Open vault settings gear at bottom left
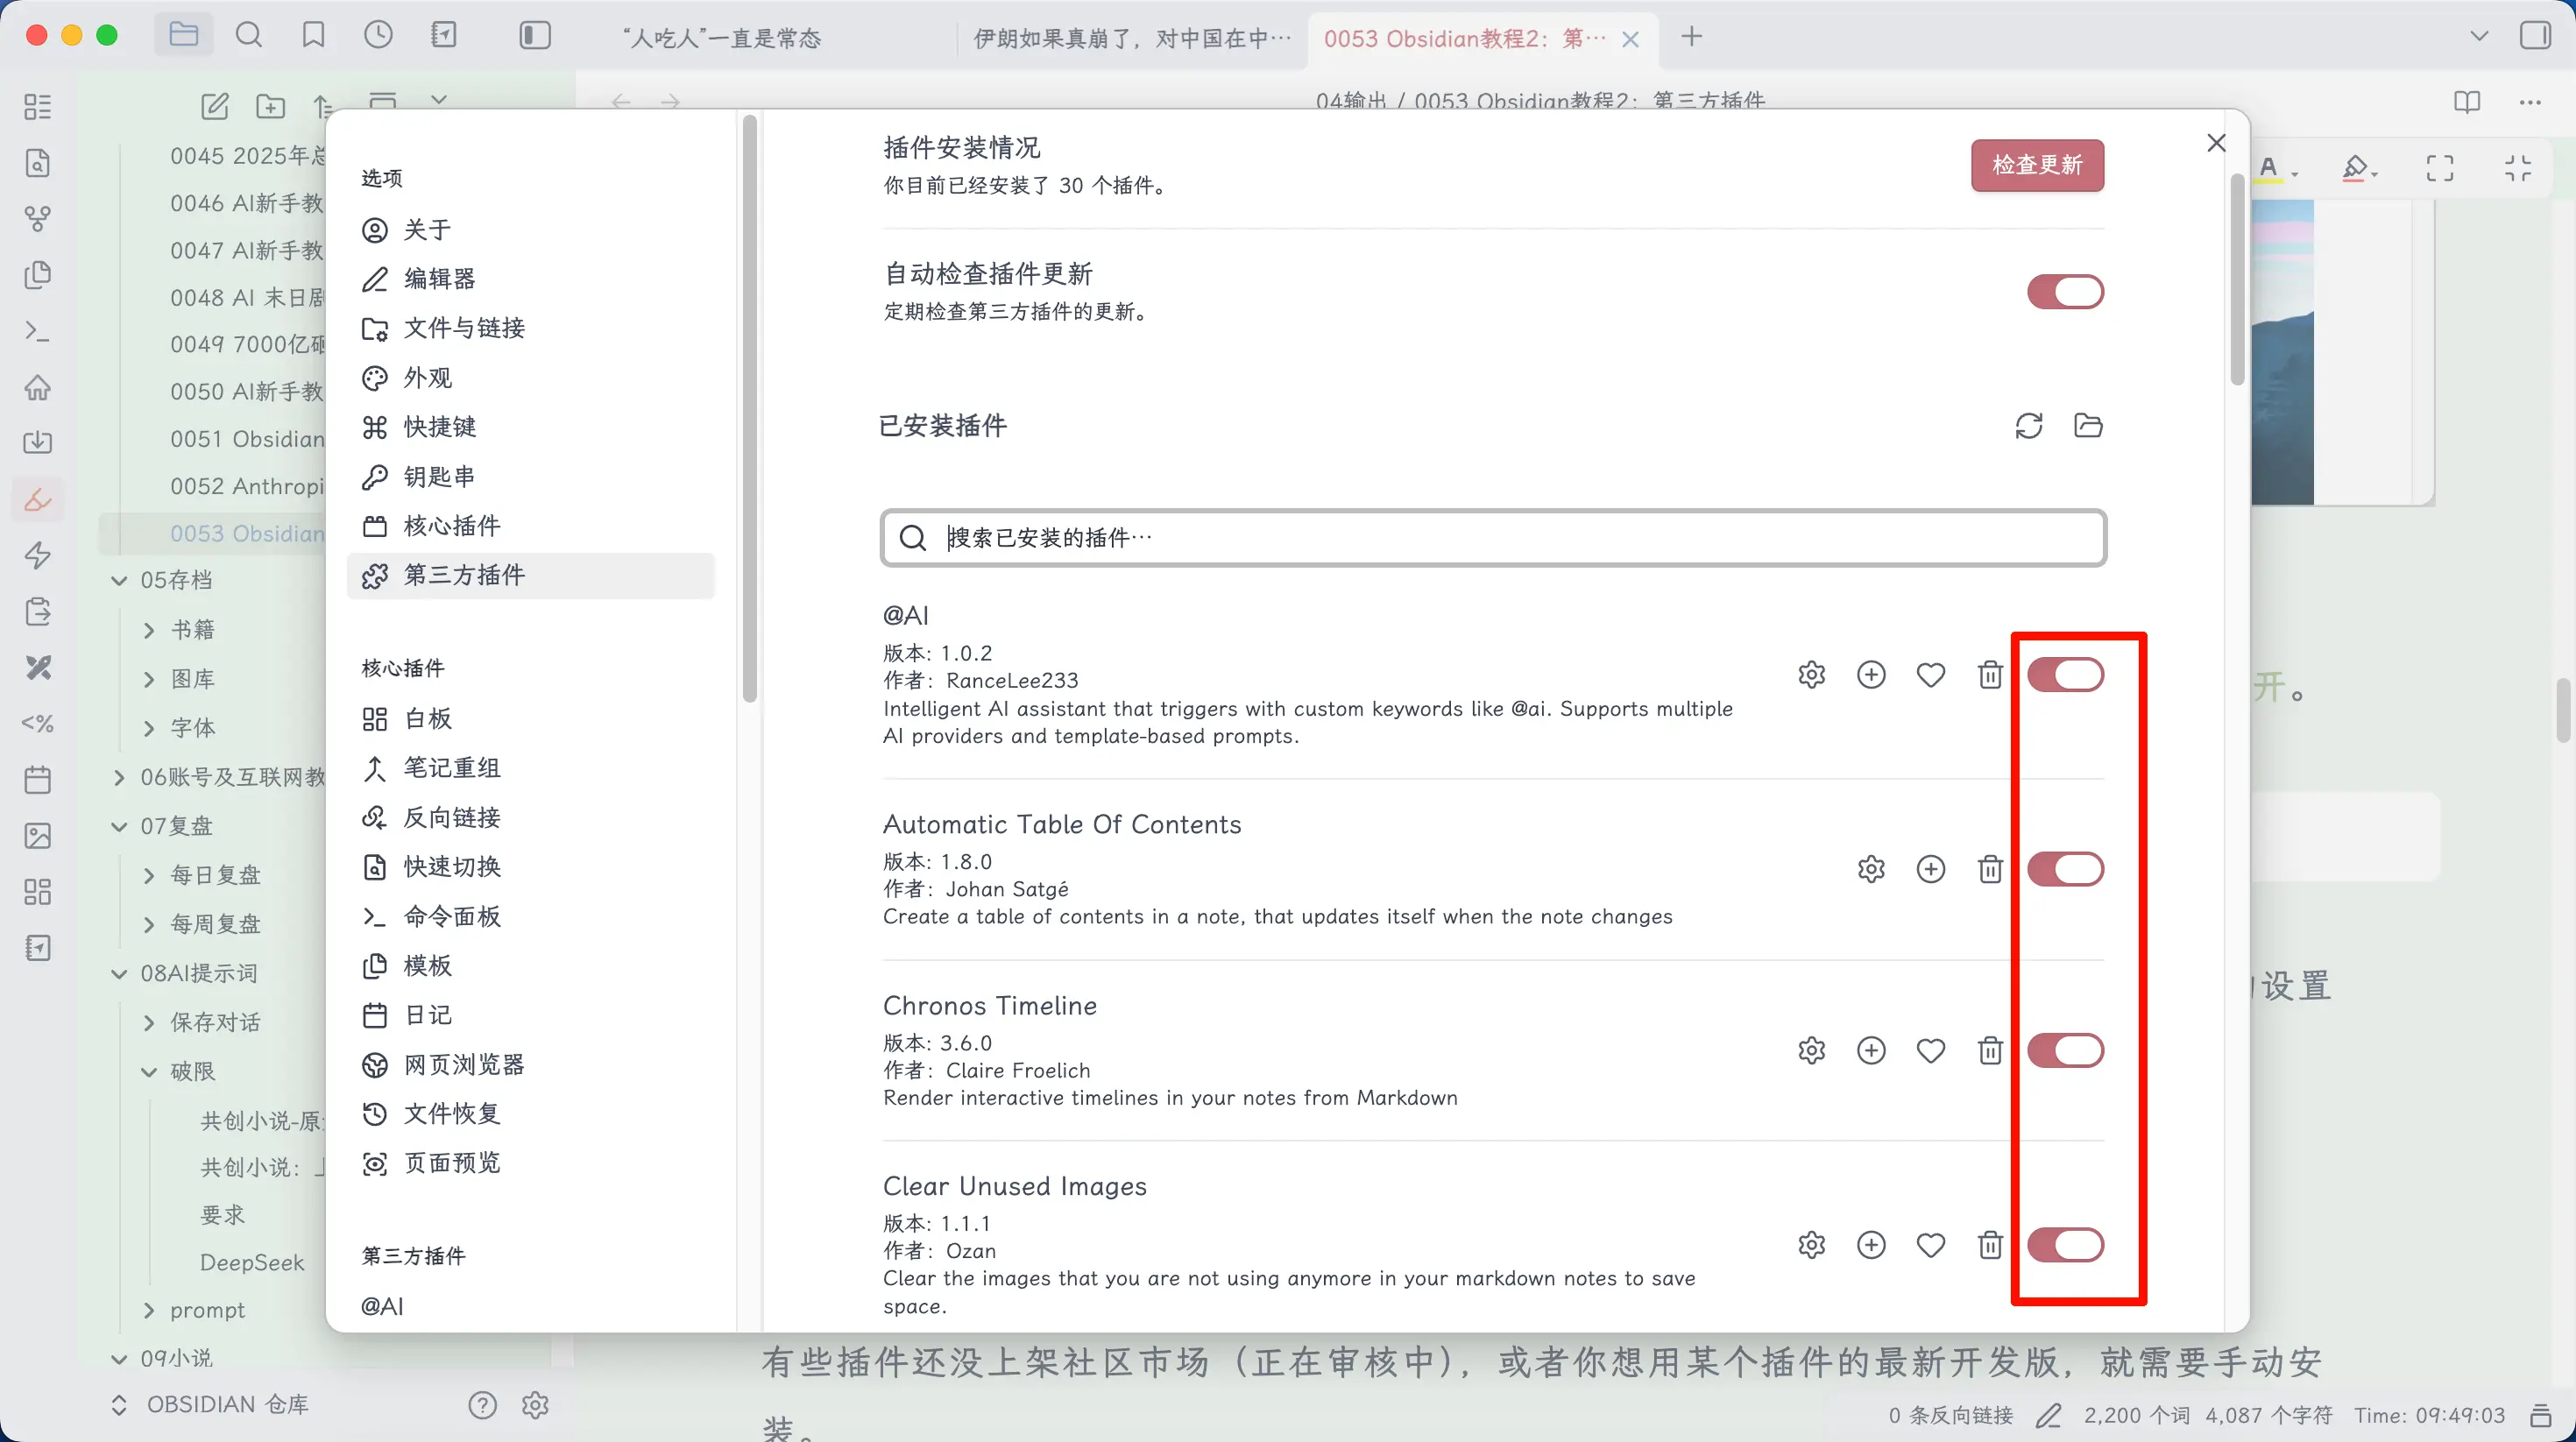This screenshot has width=2576, height=1442. [535, 1405]
